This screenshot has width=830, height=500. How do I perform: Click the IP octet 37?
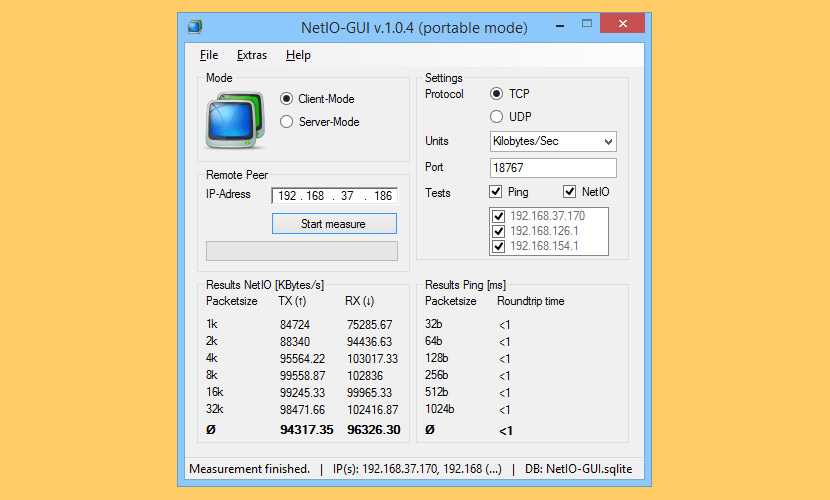(347, 196)
